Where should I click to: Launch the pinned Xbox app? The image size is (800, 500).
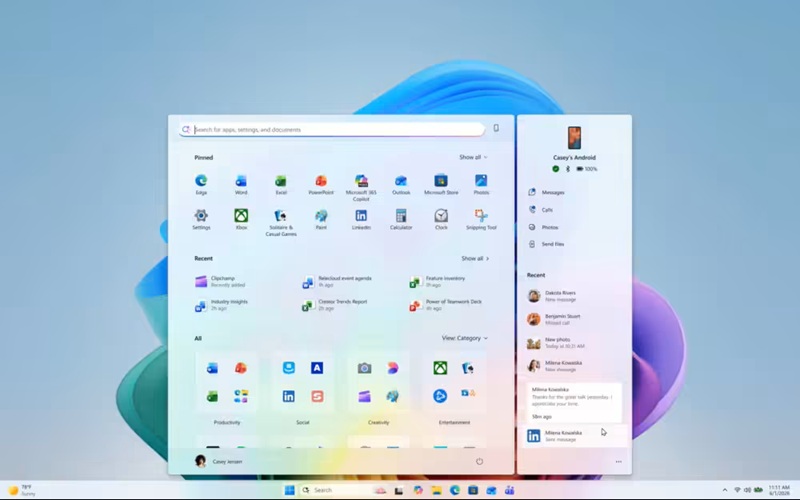click(x=241, y=219)
